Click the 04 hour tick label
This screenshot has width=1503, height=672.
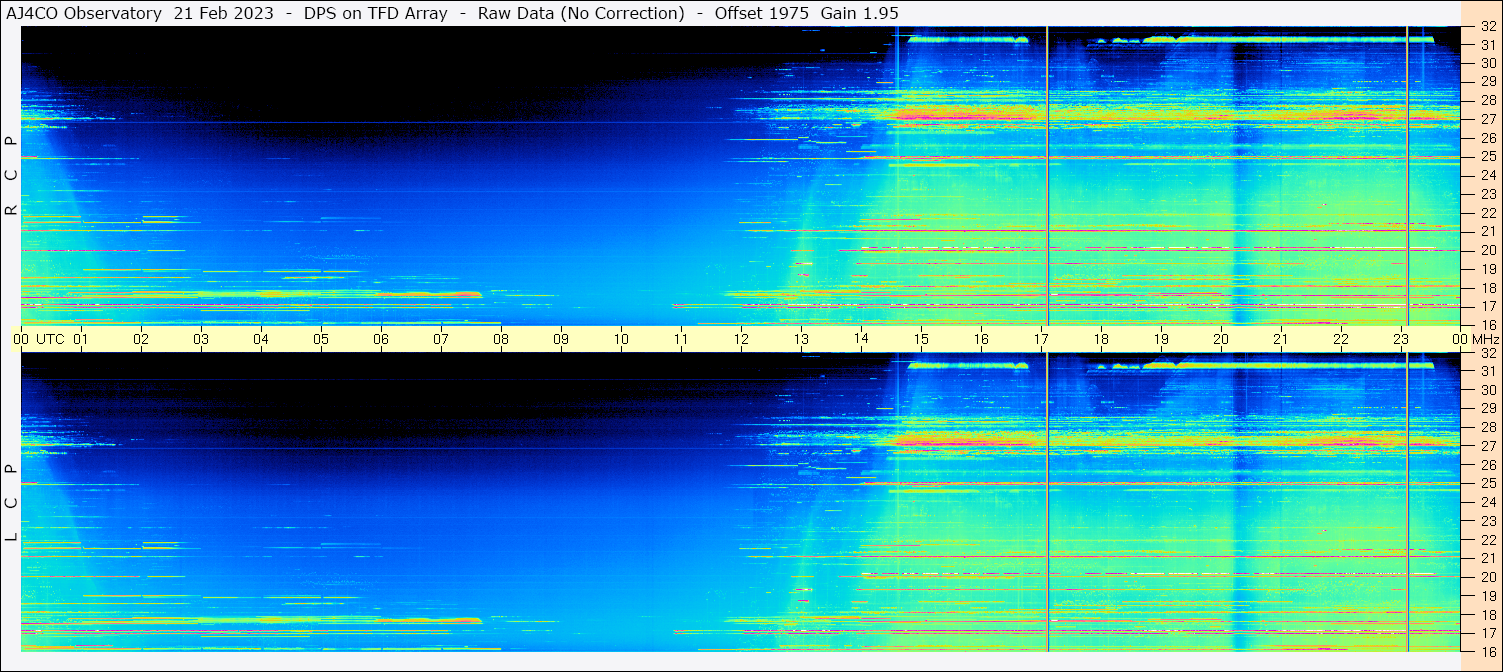coord(261,339)
